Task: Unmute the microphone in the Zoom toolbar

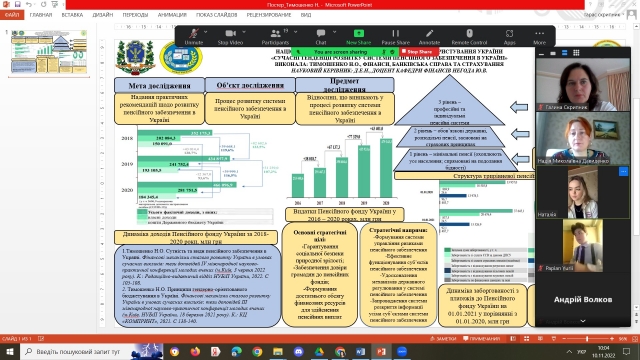Action: click(193, 37)
